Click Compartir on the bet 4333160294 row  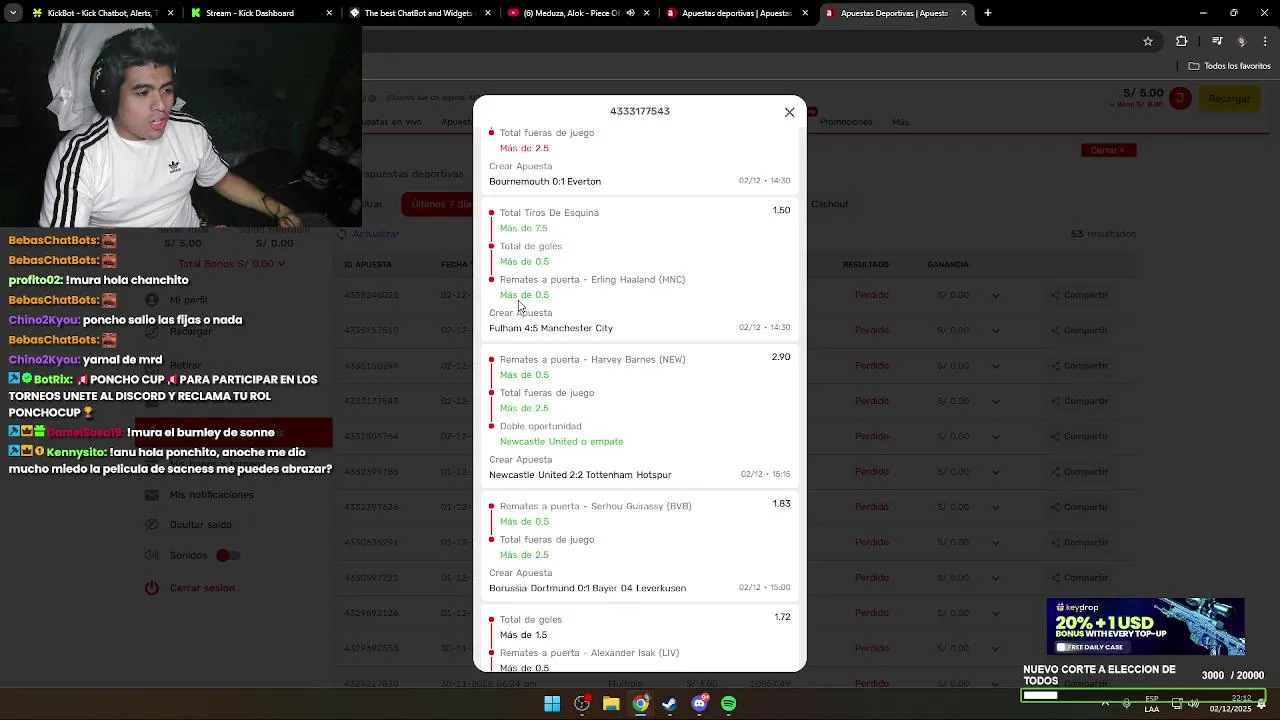pyautogui.click(x=1079, y=366)
